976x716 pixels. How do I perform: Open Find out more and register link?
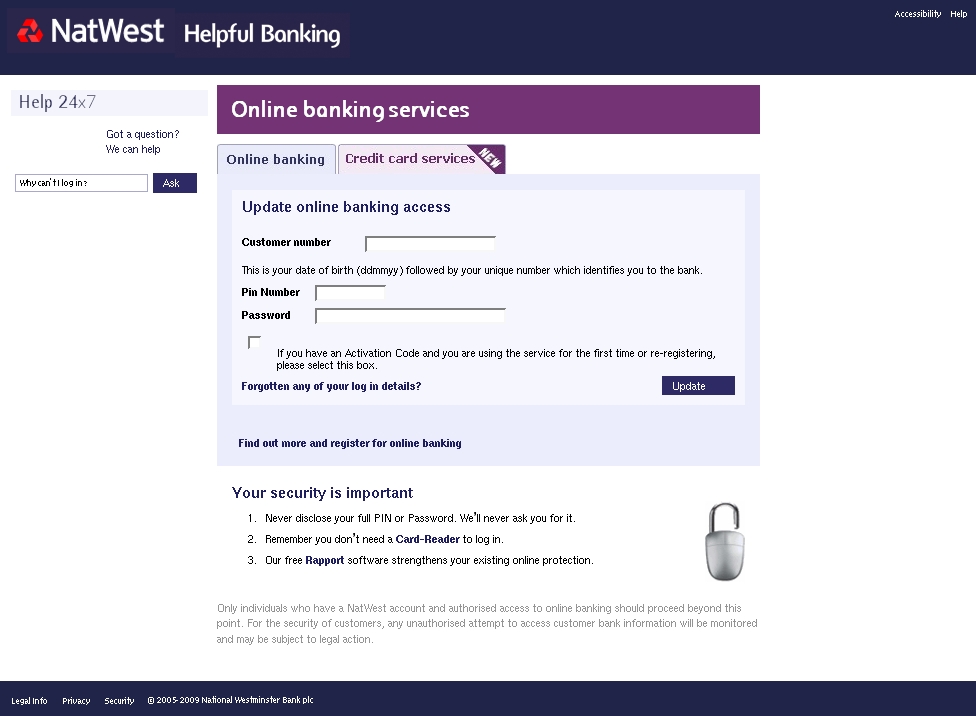pos(350,443)
